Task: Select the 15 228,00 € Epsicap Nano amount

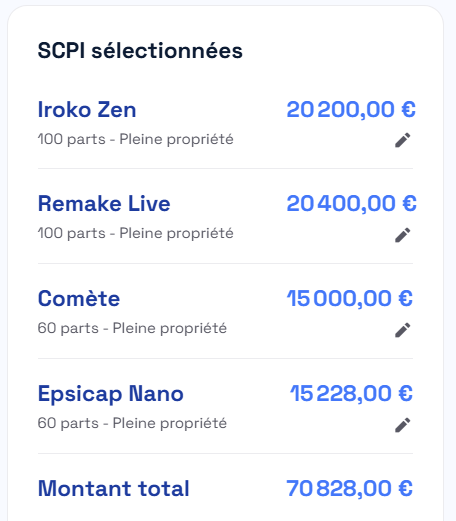Action: (351, 394)
